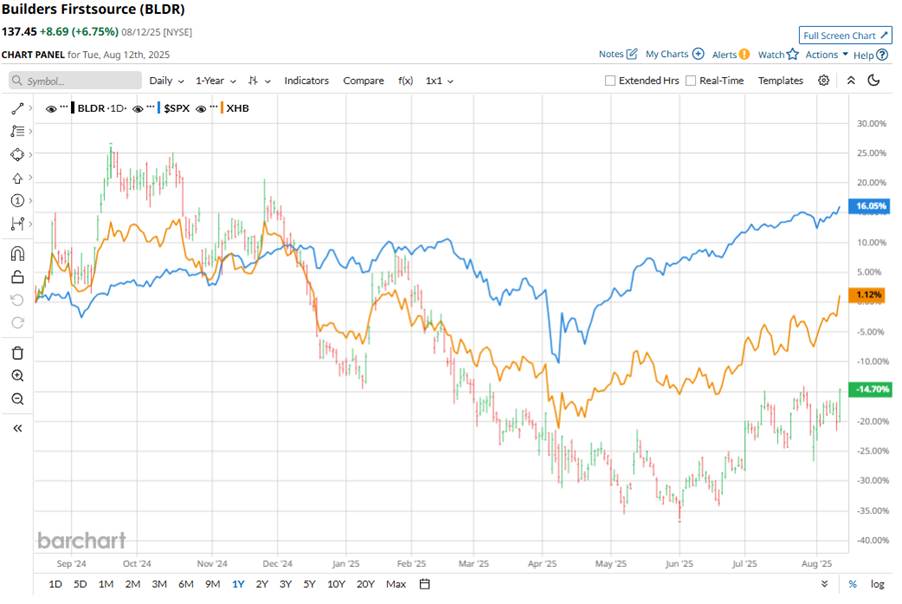This screenshot has width=902, height=604.
Task: Open the custom date range calendar
Action: coord(425,584)
